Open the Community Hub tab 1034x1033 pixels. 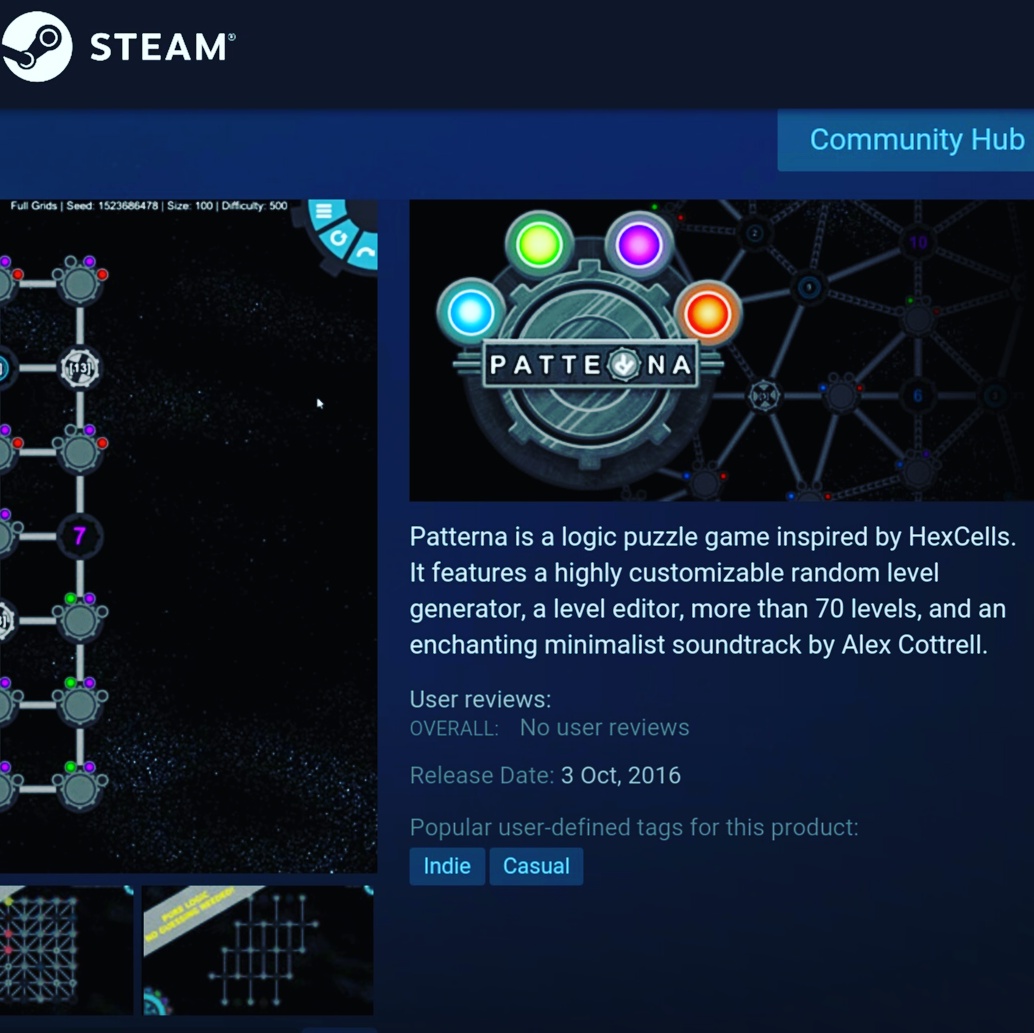coord(908,140)
